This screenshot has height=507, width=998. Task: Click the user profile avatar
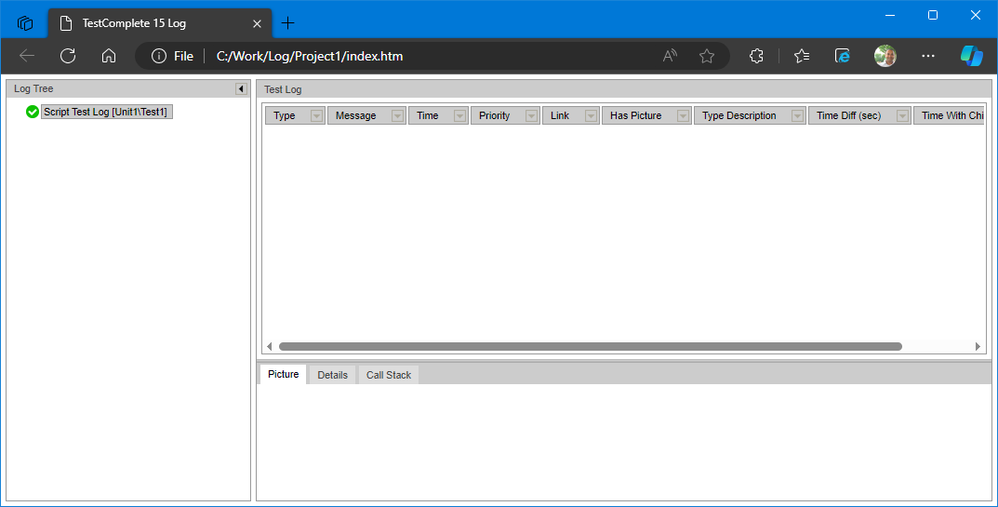point(885,56)
